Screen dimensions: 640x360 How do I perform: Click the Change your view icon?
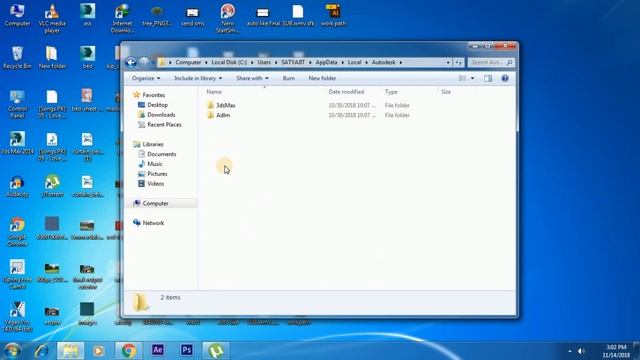[x=462, y=78]
